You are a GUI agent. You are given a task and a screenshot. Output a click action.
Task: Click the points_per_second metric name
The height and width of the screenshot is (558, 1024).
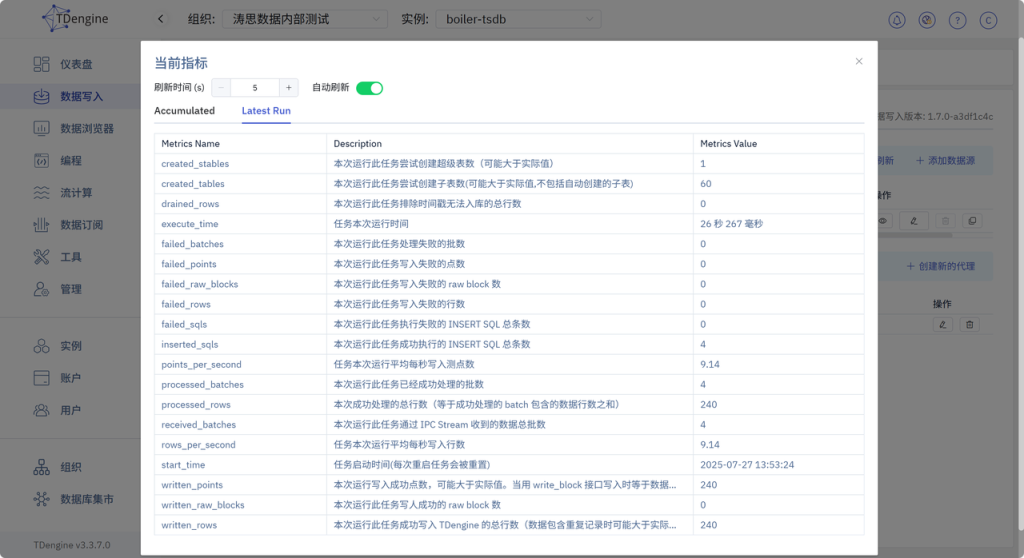(x=201, y=365)
